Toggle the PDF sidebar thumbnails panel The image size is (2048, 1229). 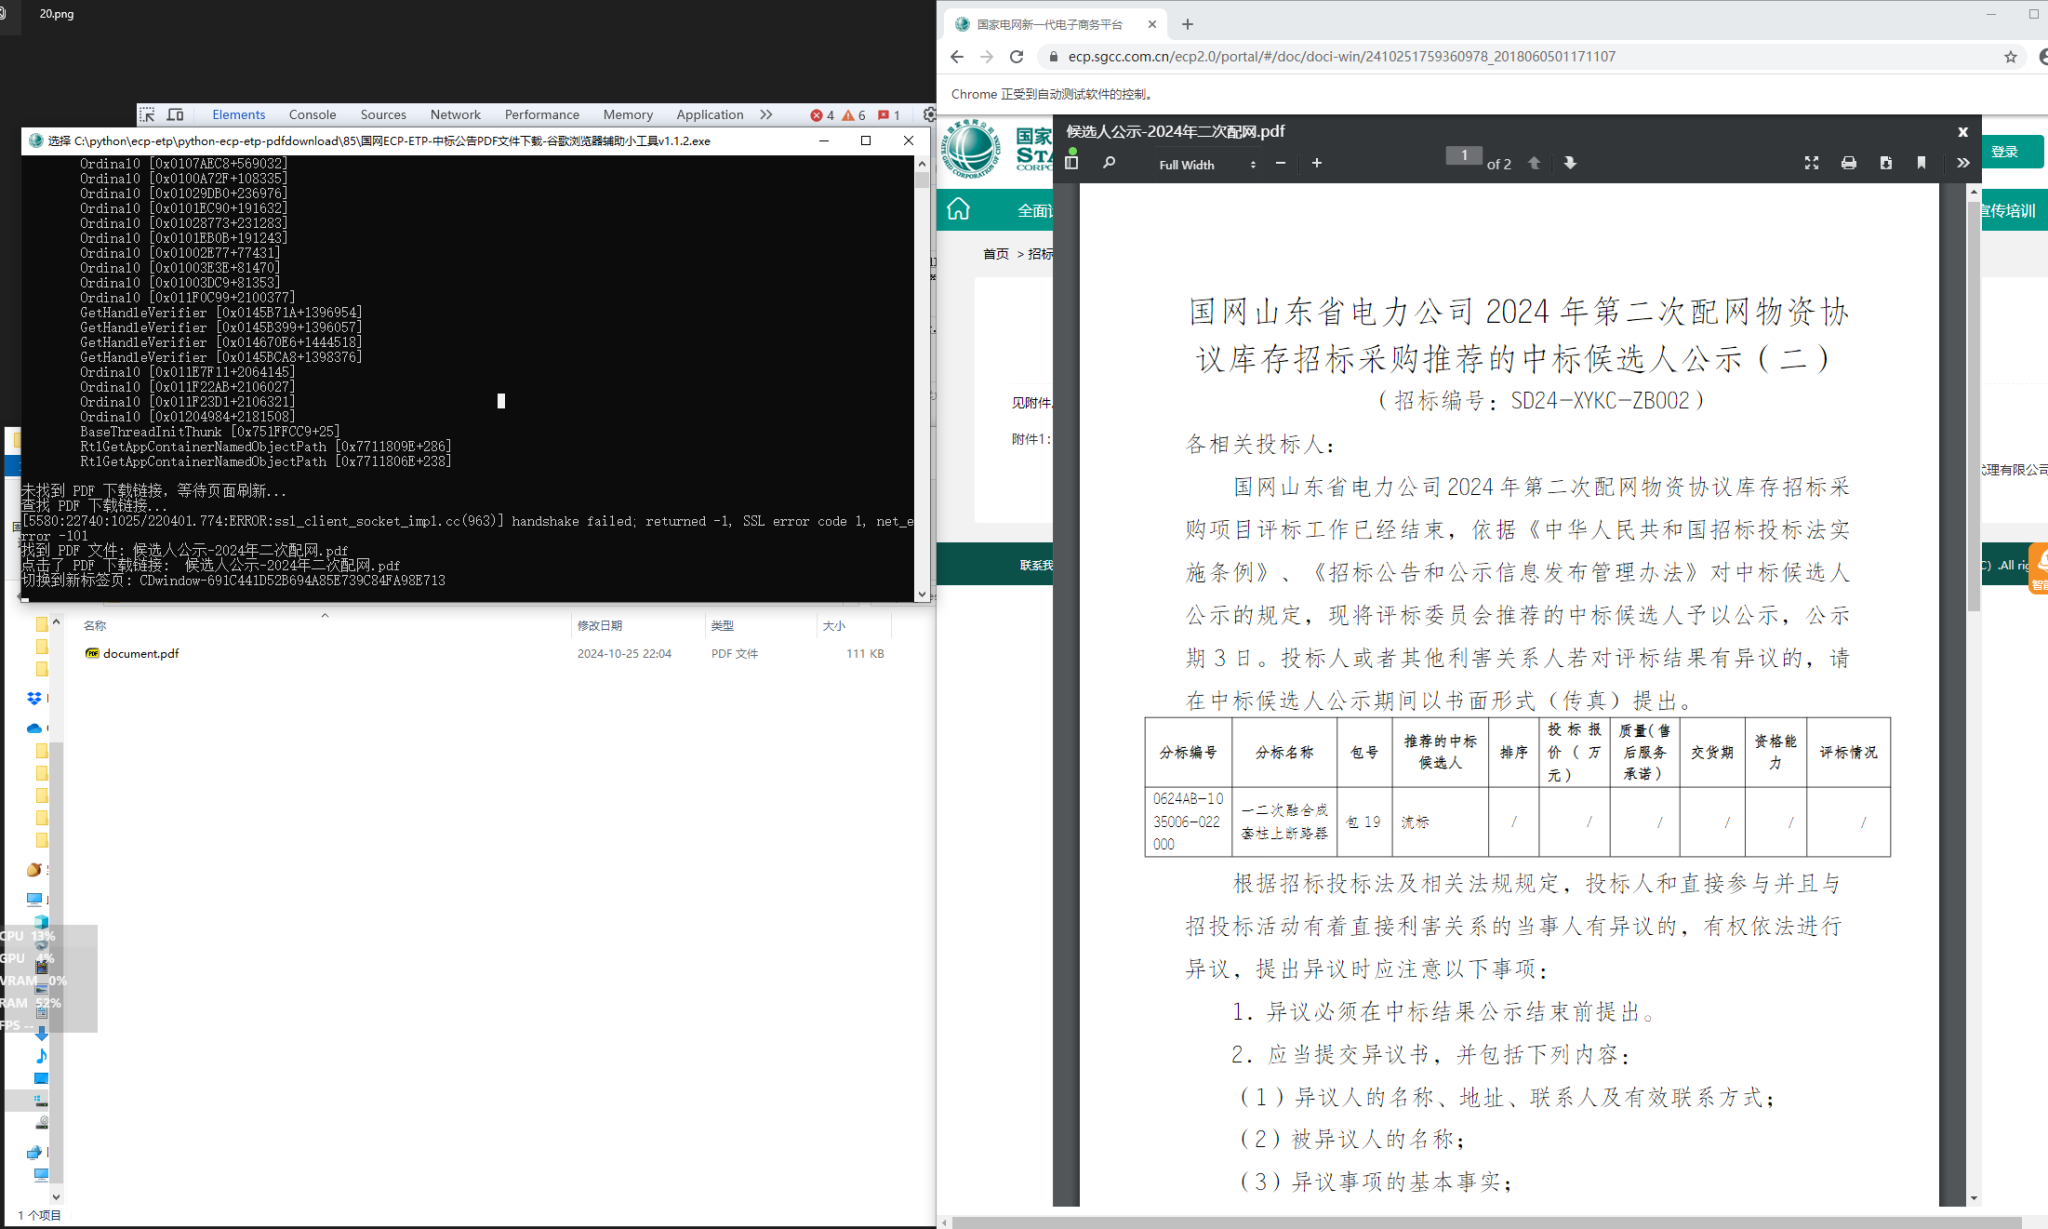pos(1071,162)
